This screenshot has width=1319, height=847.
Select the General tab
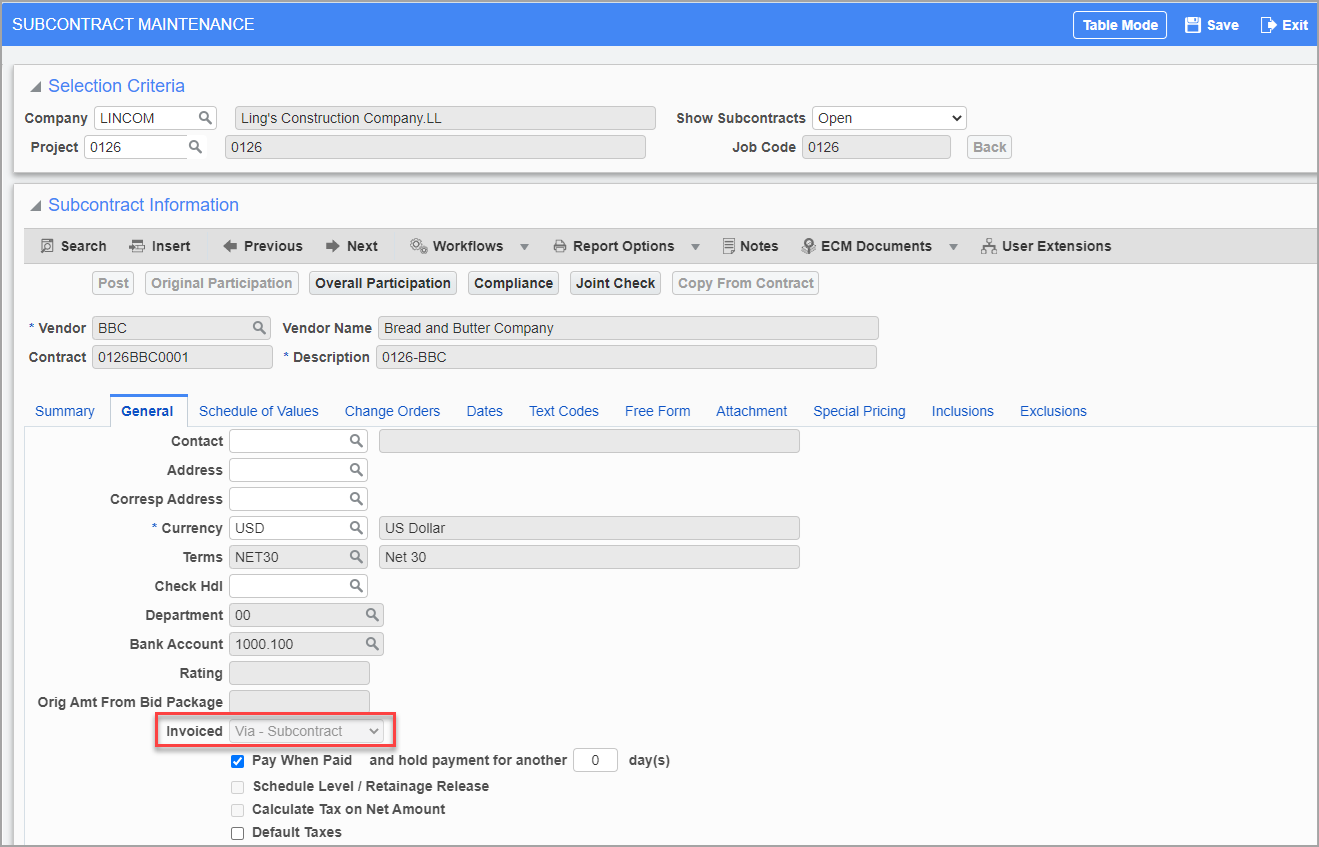point(148,411)
